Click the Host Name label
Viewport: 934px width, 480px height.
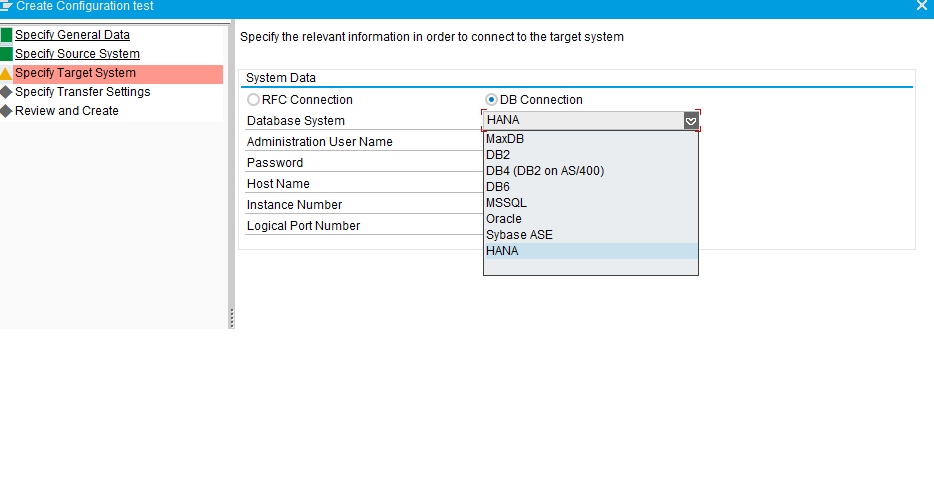tap(278, 184)
